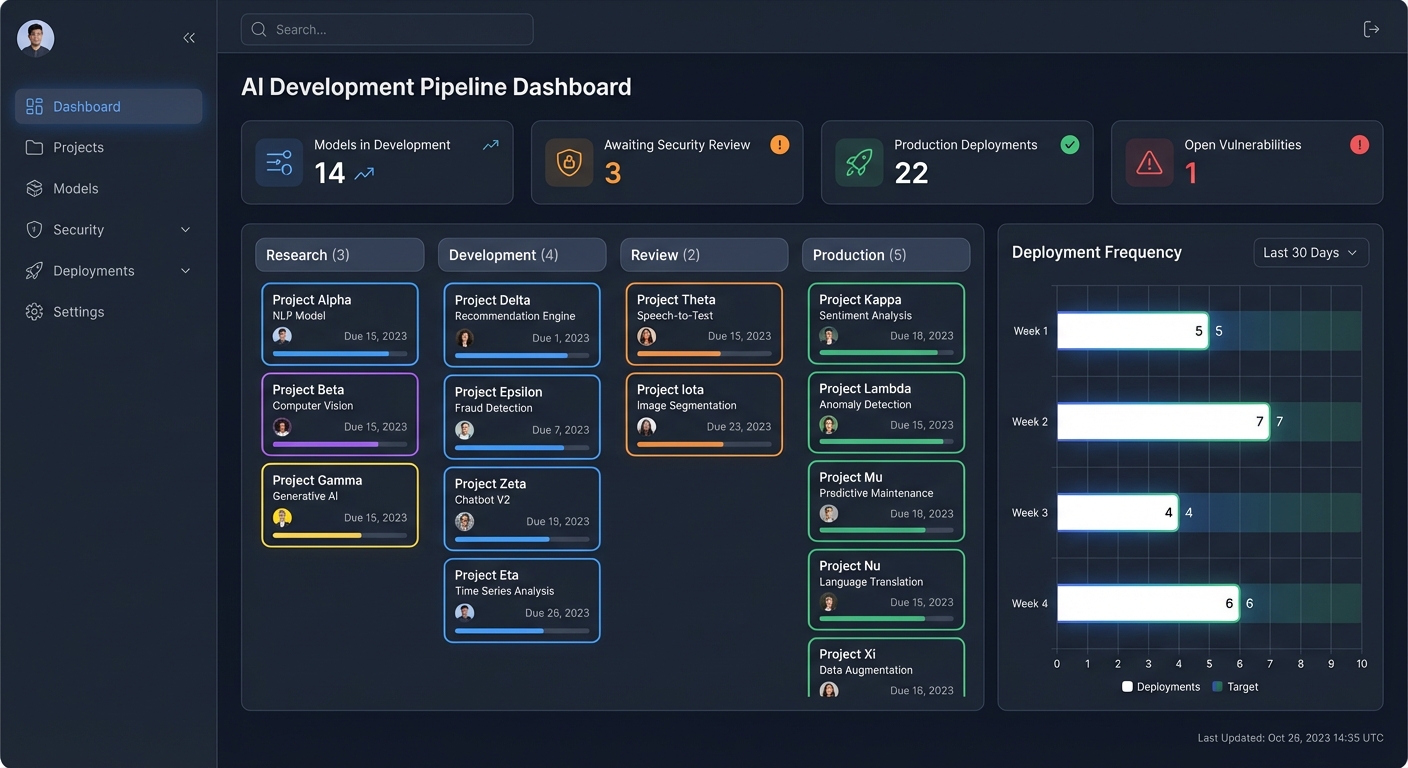Open the Settings gear icon
The width and height of the screenshot is (1408, 768).
(33, 311)
